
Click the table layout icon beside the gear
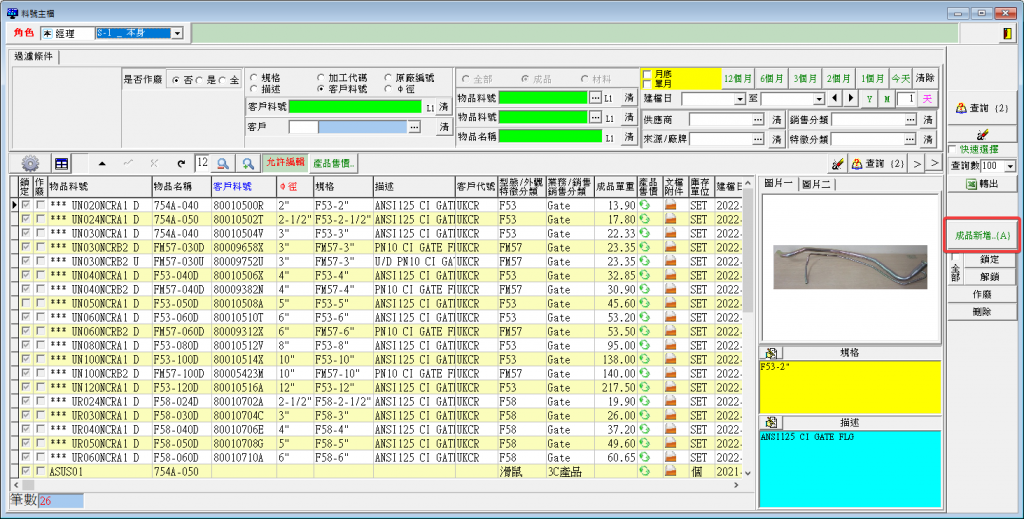point(61,163)
